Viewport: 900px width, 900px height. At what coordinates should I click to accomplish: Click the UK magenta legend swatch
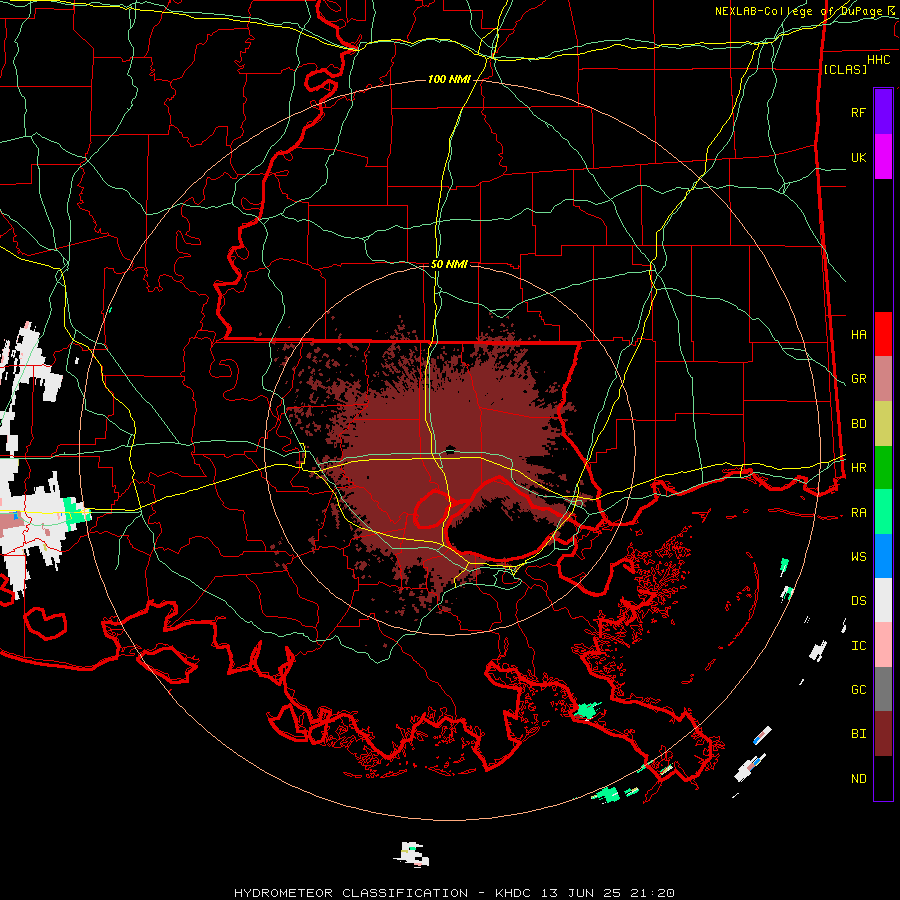click(883, 157)
